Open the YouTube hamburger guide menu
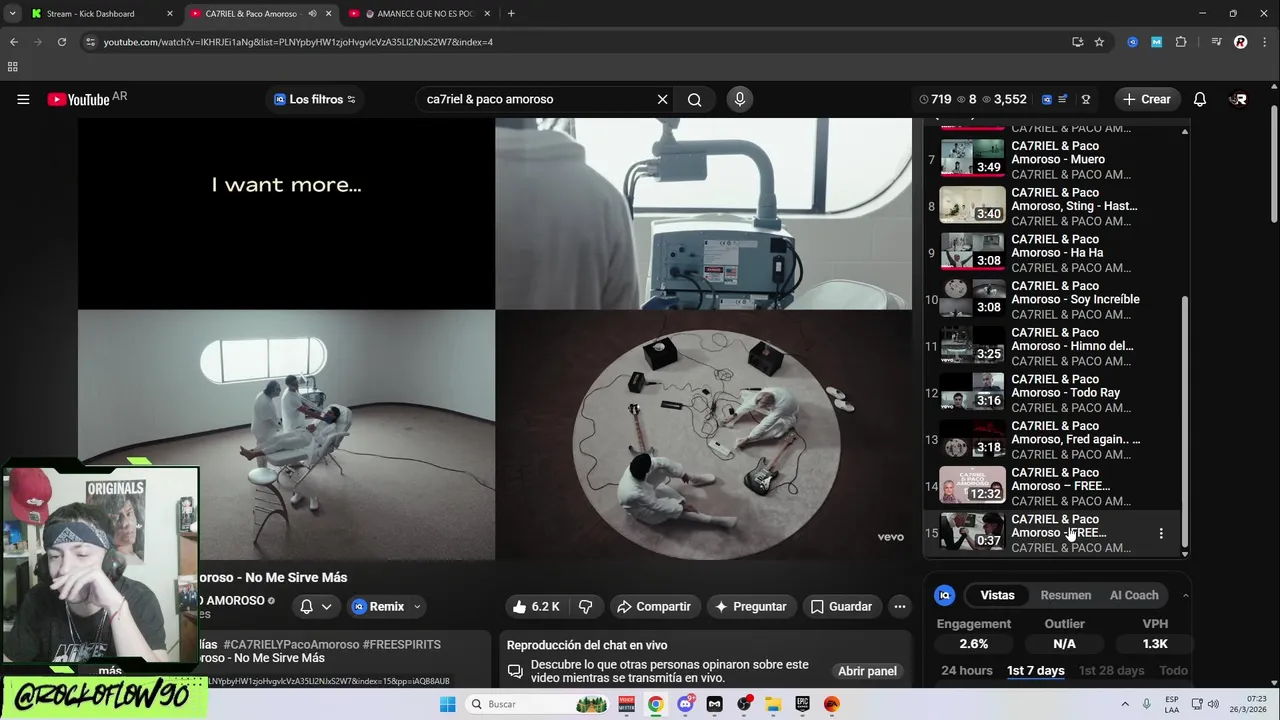1280x720 pixels. click(x=23, y=99)
